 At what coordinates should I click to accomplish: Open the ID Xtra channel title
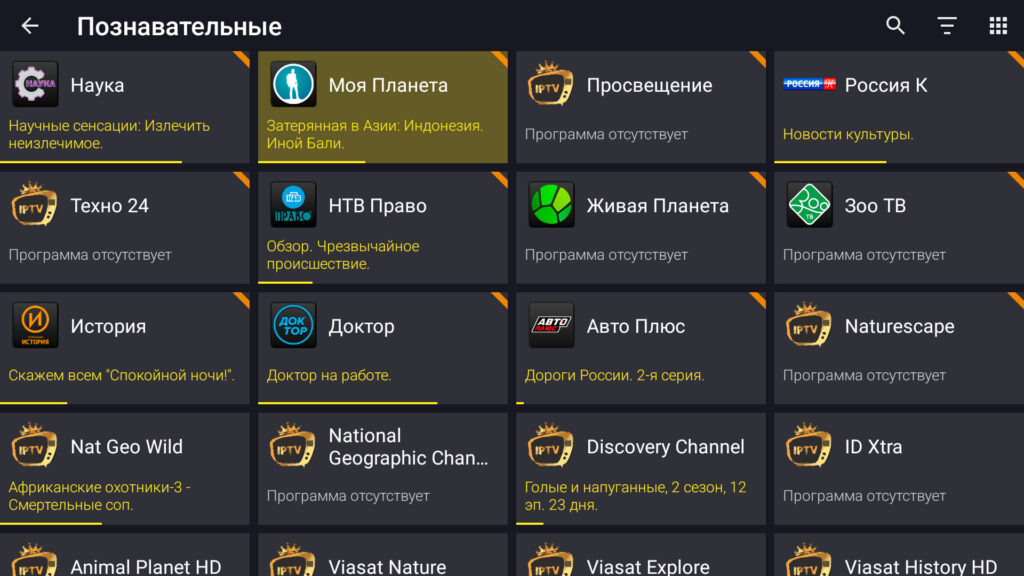pyautogui.click(x=873, y=447)
